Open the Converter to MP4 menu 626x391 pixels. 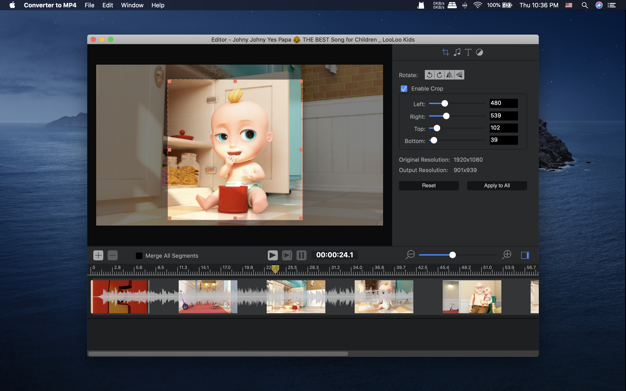point(50,5)
